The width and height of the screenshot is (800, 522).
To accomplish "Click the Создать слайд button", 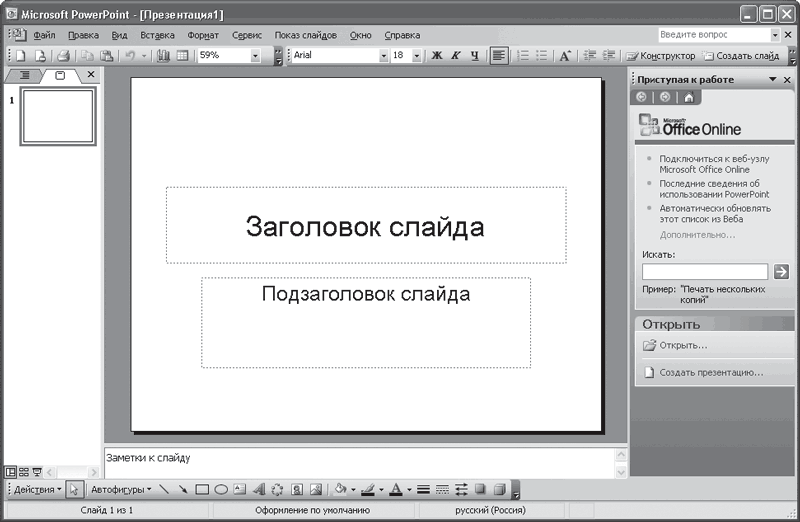I will point(742,56).
